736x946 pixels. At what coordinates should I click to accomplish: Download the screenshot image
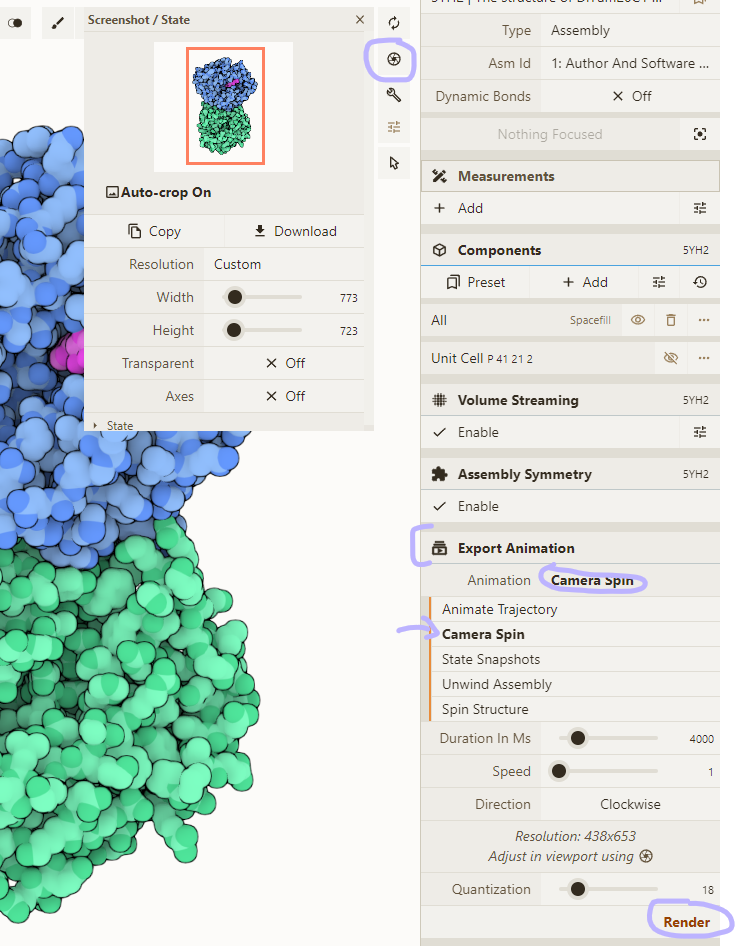tap(294, 231)
